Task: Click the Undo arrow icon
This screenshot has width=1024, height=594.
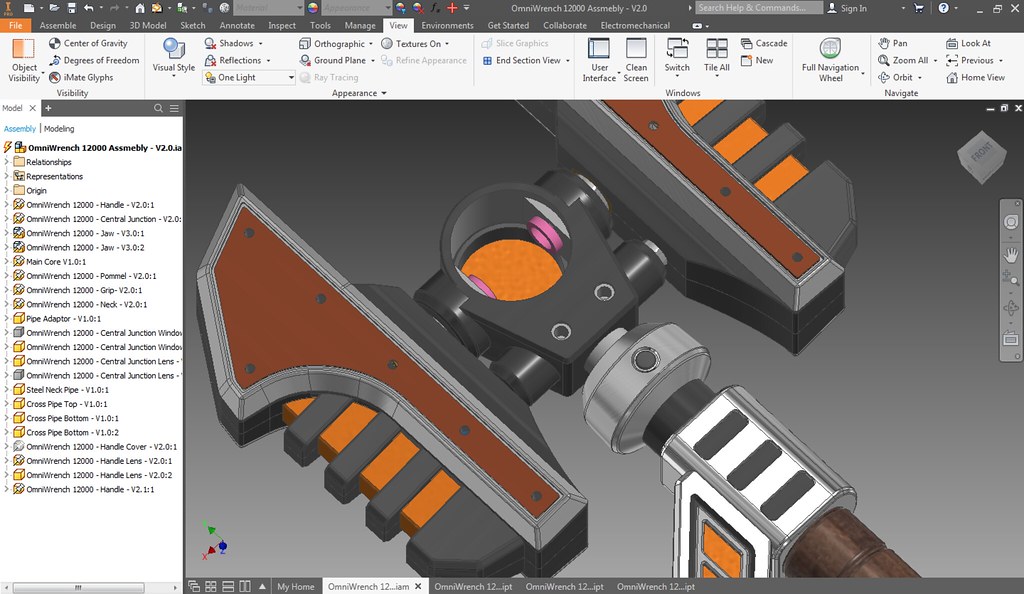Action: point(89,8)
